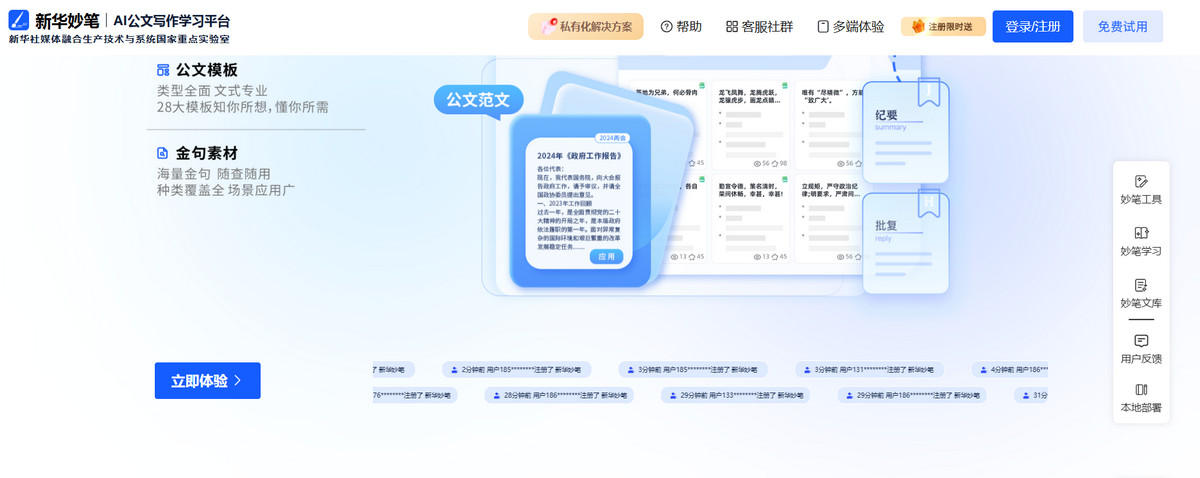
Task: Select 多端体验 in the header
Action: (850, 27)
